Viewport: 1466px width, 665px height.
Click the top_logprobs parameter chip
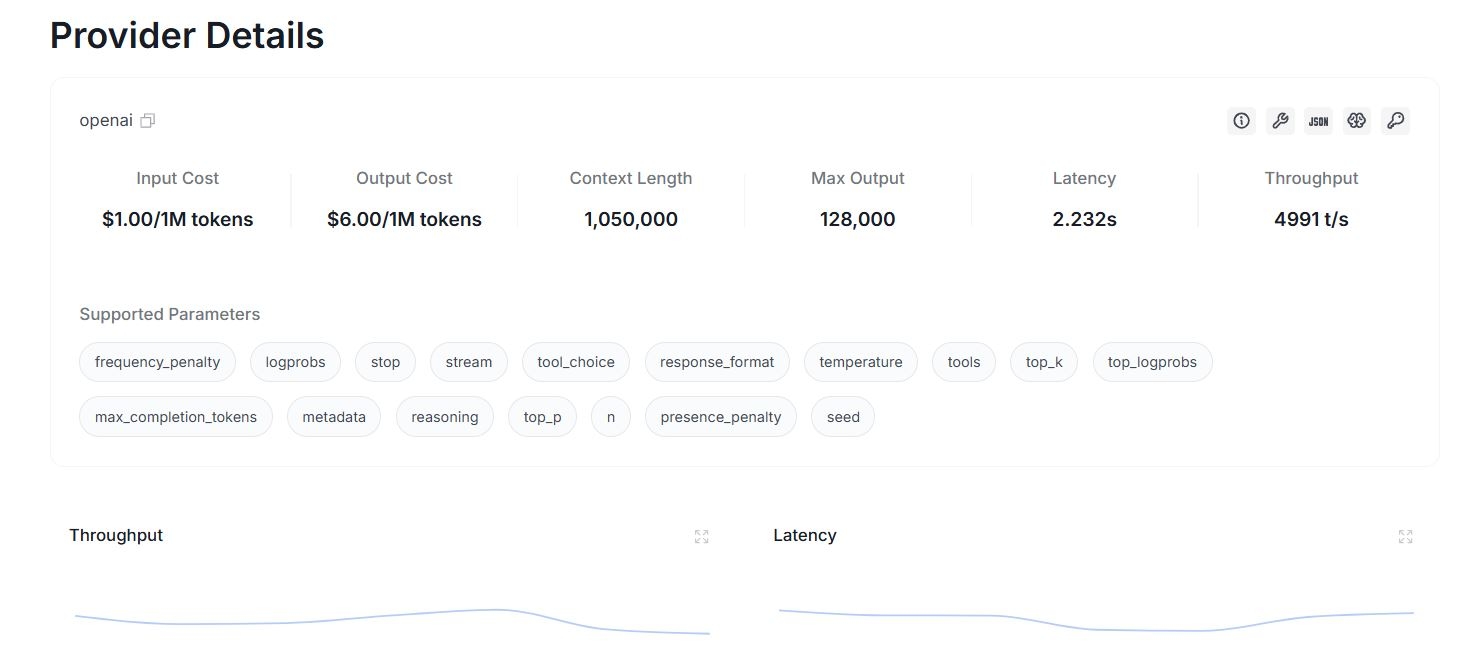pyautogui.click(x=1152, y=362)
